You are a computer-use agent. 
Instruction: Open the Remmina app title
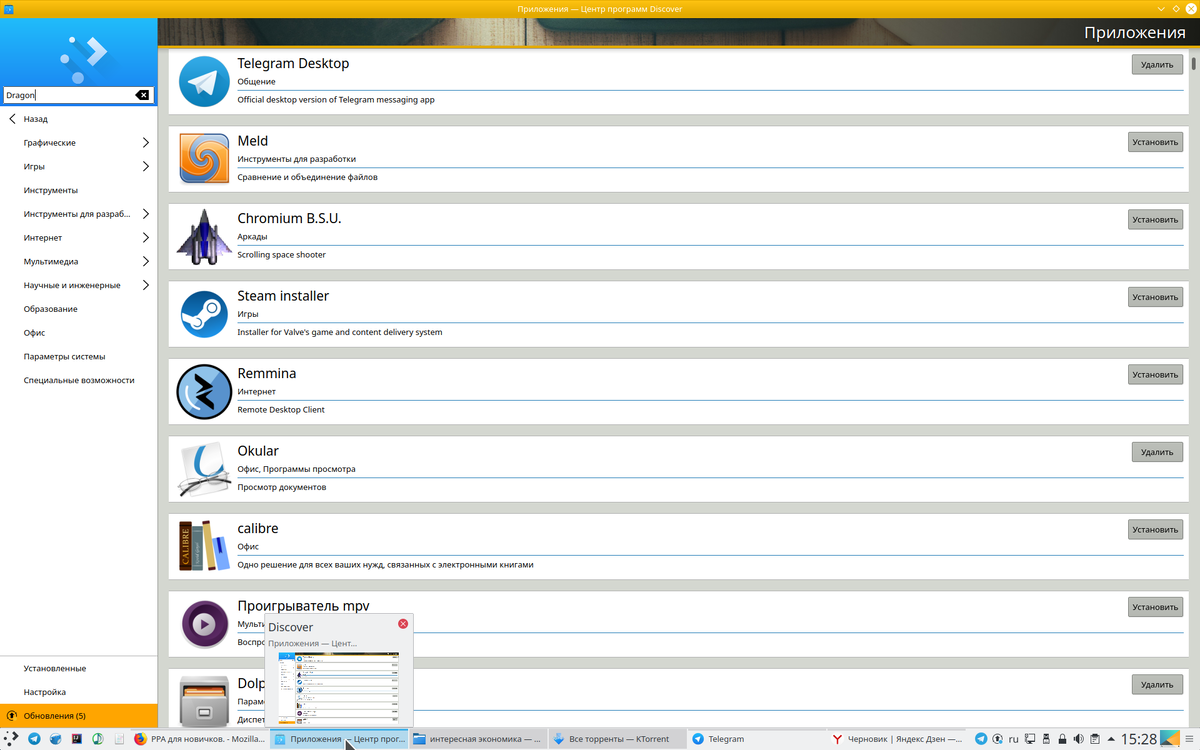266,373
